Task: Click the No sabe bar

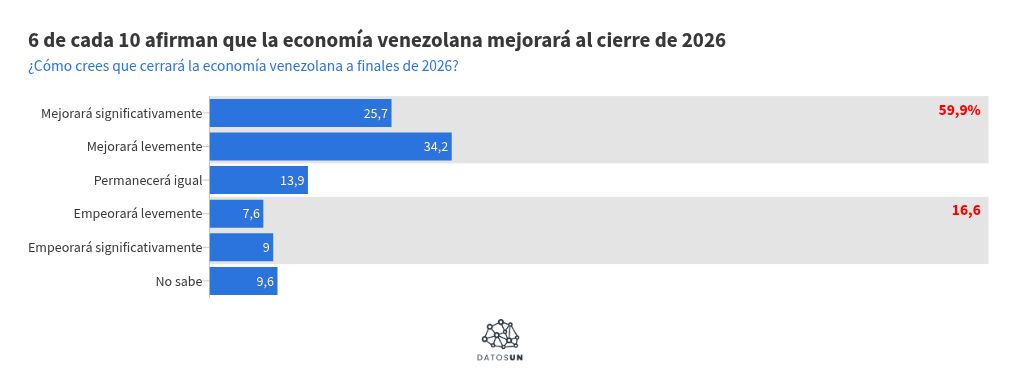Action: point(243,281)
